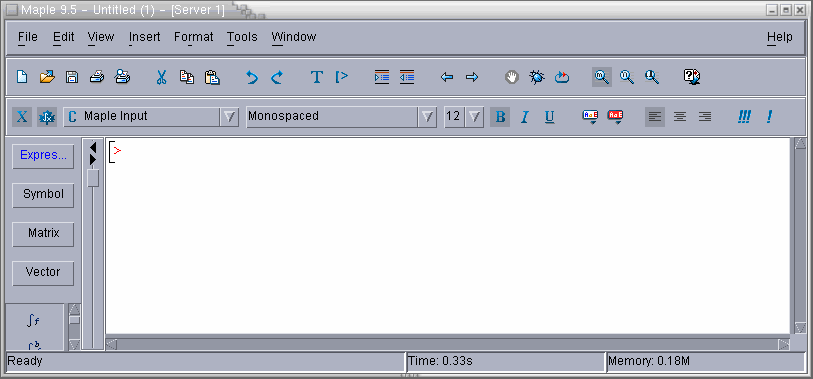Toggle bold formatting
813x379 pixels.
pyautogui.click(x=500, y=117)
